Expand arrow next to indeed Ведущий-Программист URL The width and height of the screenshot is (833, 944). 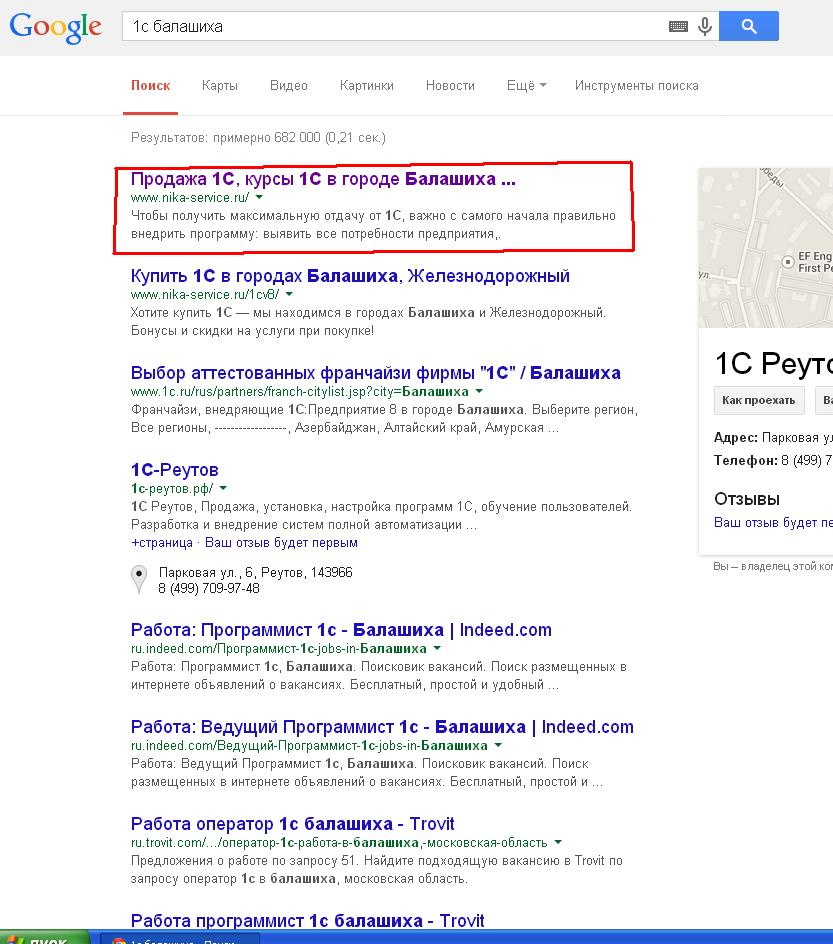498,745
